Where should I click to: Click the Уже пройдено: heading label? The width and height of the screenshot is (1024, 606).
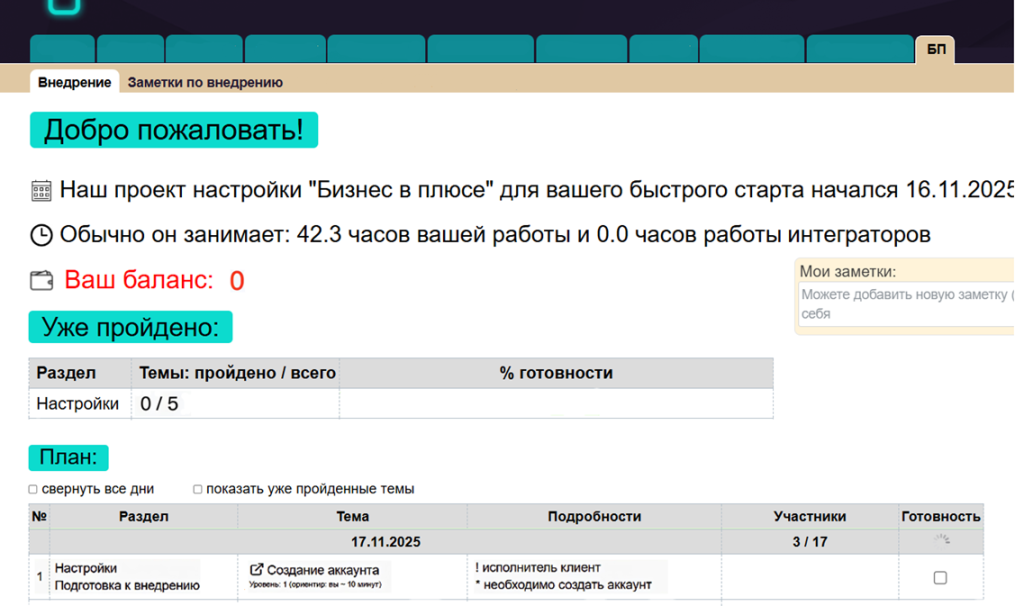point(130,327)
